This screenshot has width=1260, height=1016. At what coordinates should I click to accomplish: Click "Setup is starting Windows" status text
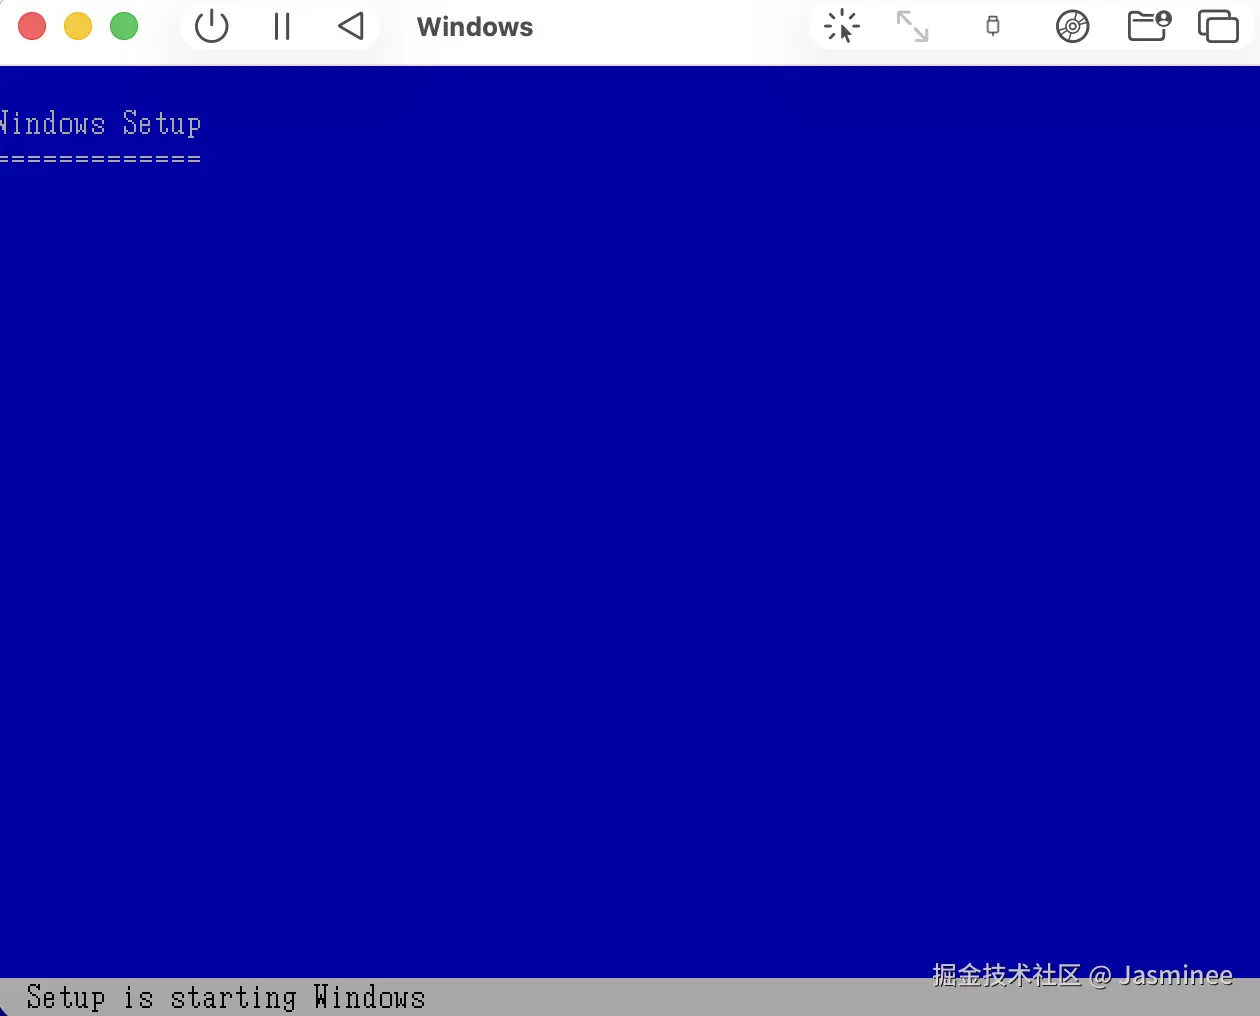point(226,997)
